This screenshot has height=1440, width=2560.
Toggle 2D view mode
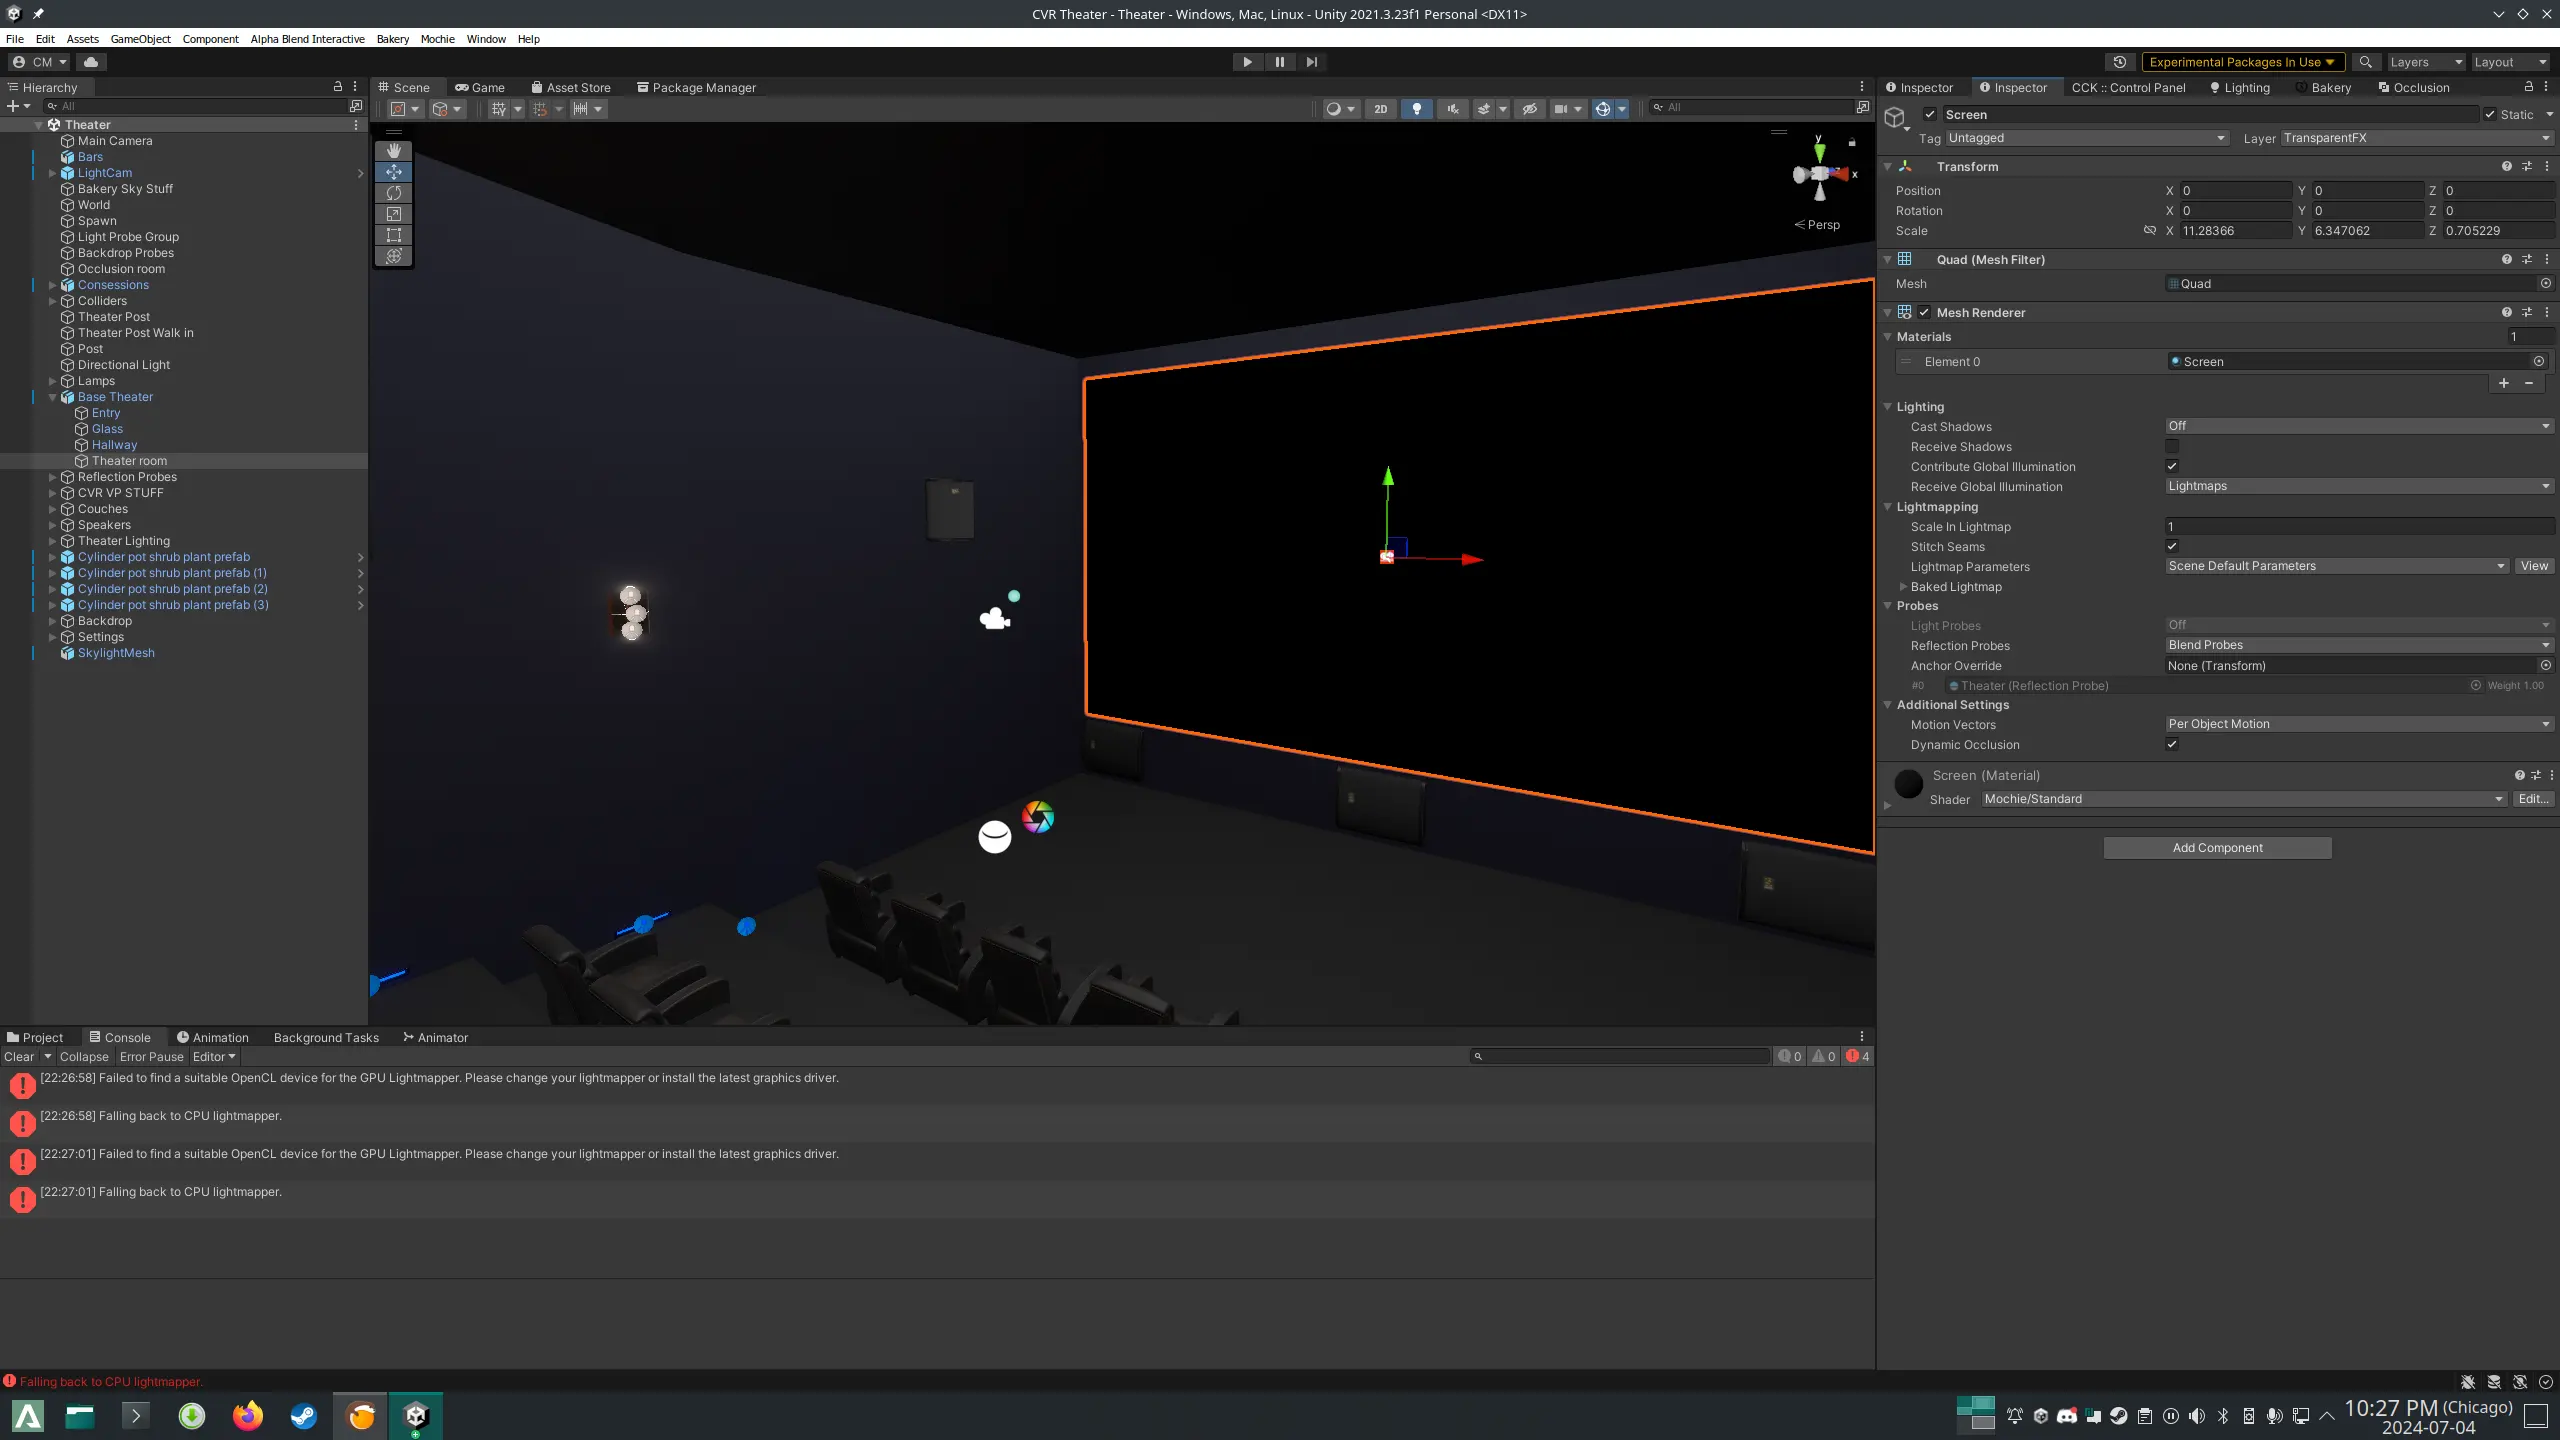click(x=1380, y=109)
